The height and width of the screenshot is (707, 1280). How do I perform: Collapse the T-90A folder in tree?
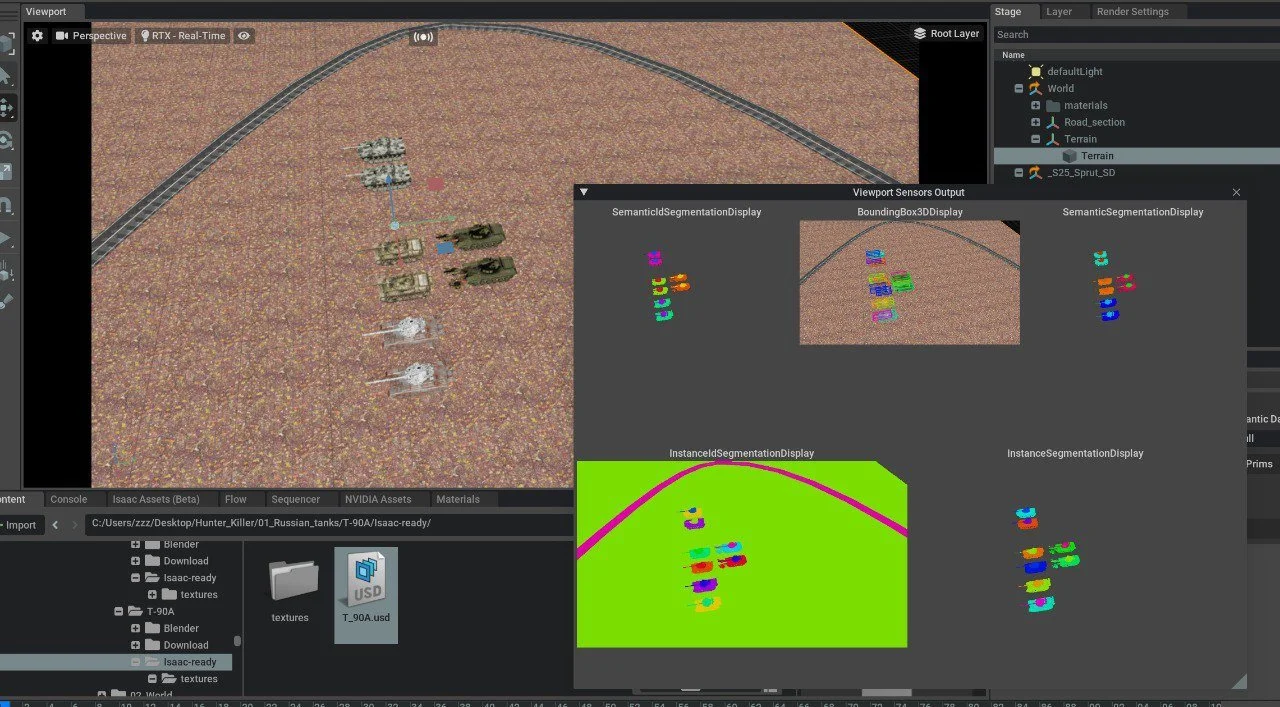(119, 611)
